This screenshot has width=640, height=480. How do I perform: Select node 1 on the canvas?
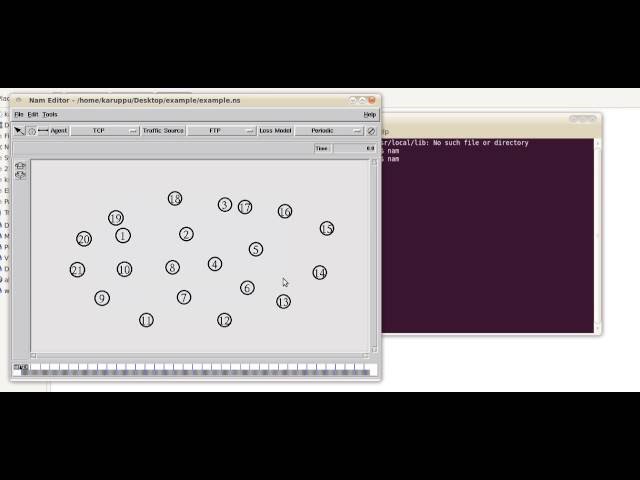coord(123,236)
